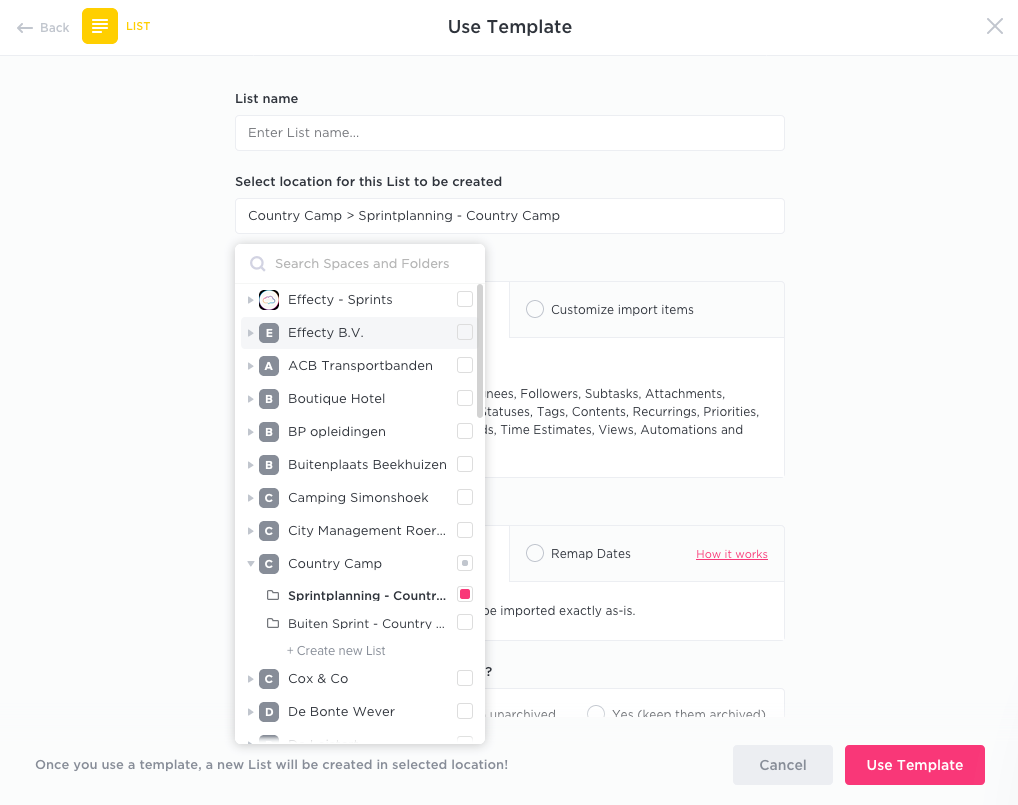Expand the Effecty B.V. space

(251, 333)
